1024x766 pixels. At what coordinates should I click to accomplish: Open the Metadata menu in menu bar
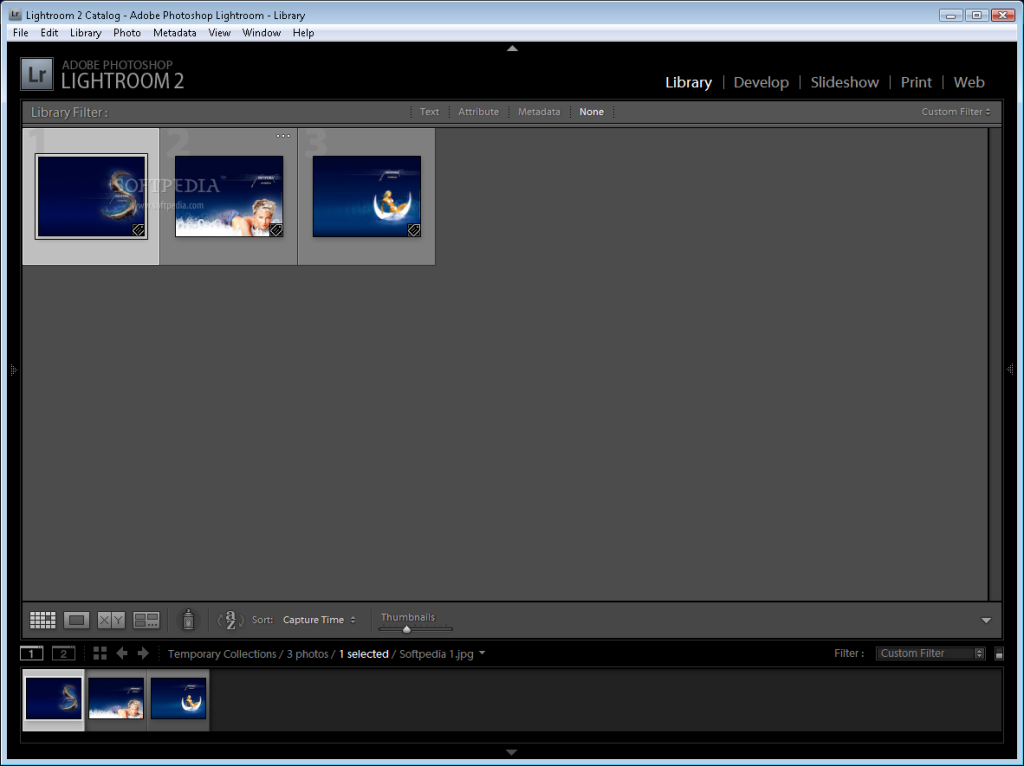(x=174, y=33)
